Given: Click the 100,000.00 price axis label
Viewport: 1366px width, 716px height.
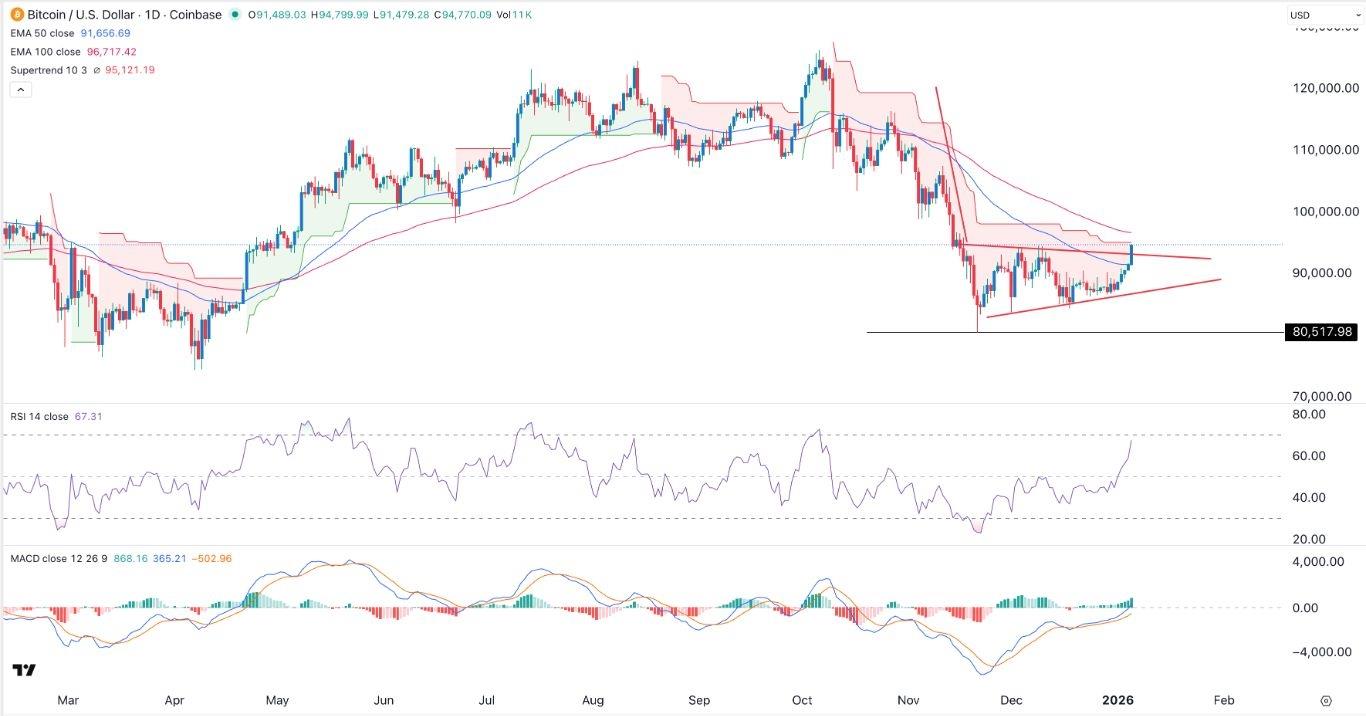Looking at the screenshot, I should point(1323,212).
